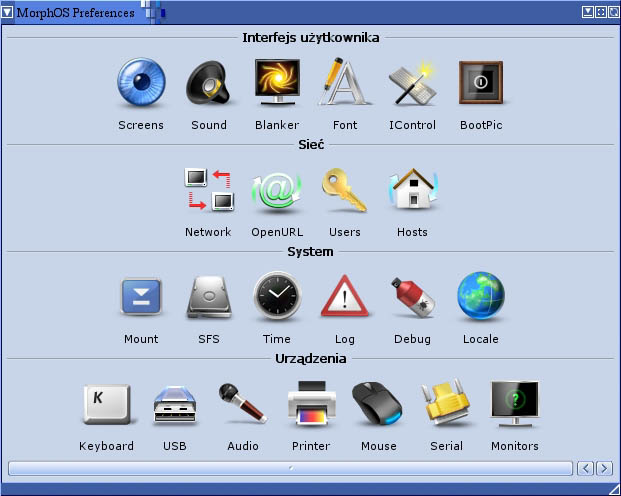Click the window resize corner gadget
621x496 pixels.
[x=614, y=489]
